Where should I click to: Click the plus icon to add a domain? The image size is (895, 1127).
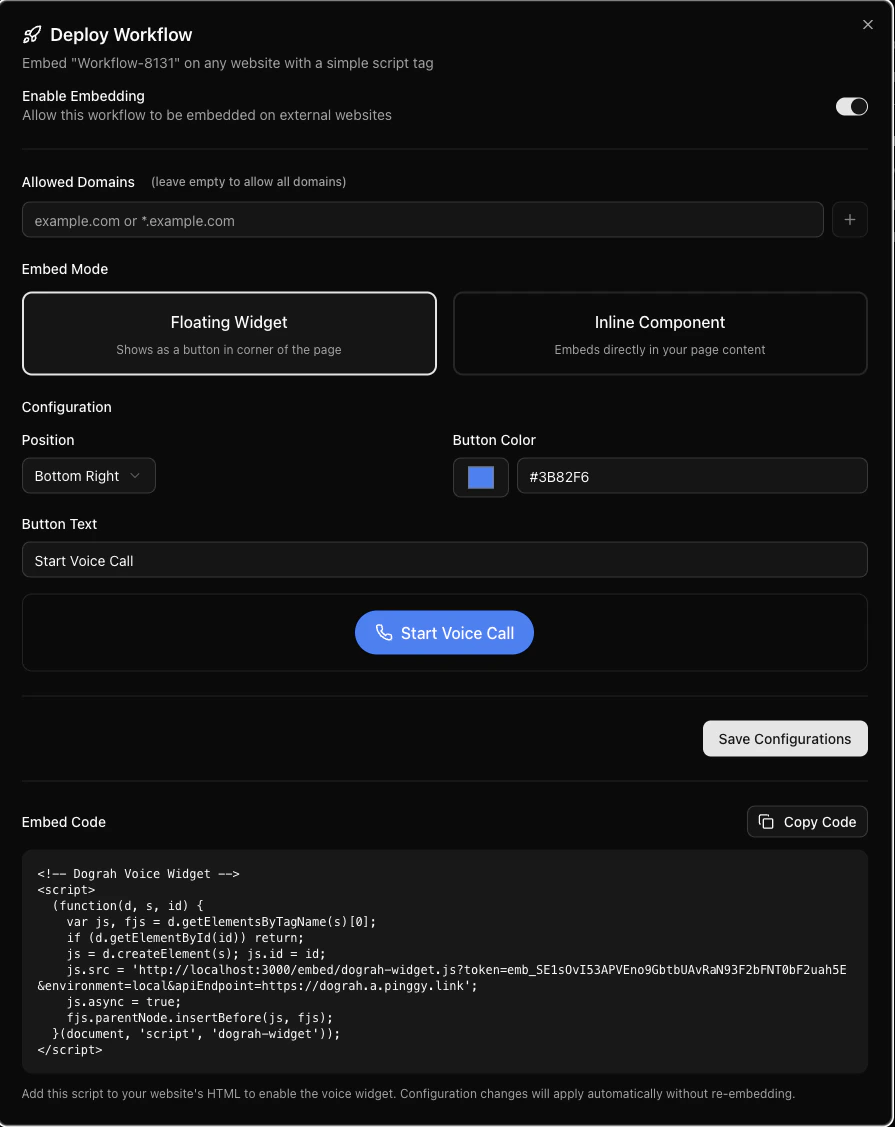pyautogui.click(x=850, y=219)
